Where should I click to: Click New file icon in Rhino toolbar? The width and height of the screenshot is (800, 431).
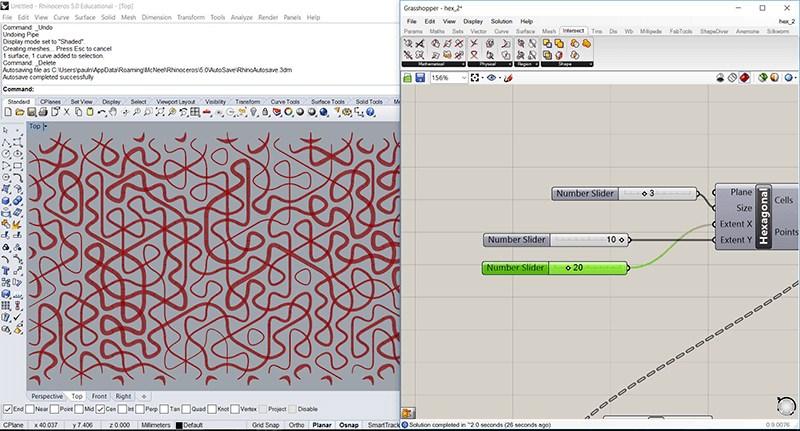coord(8,112)
